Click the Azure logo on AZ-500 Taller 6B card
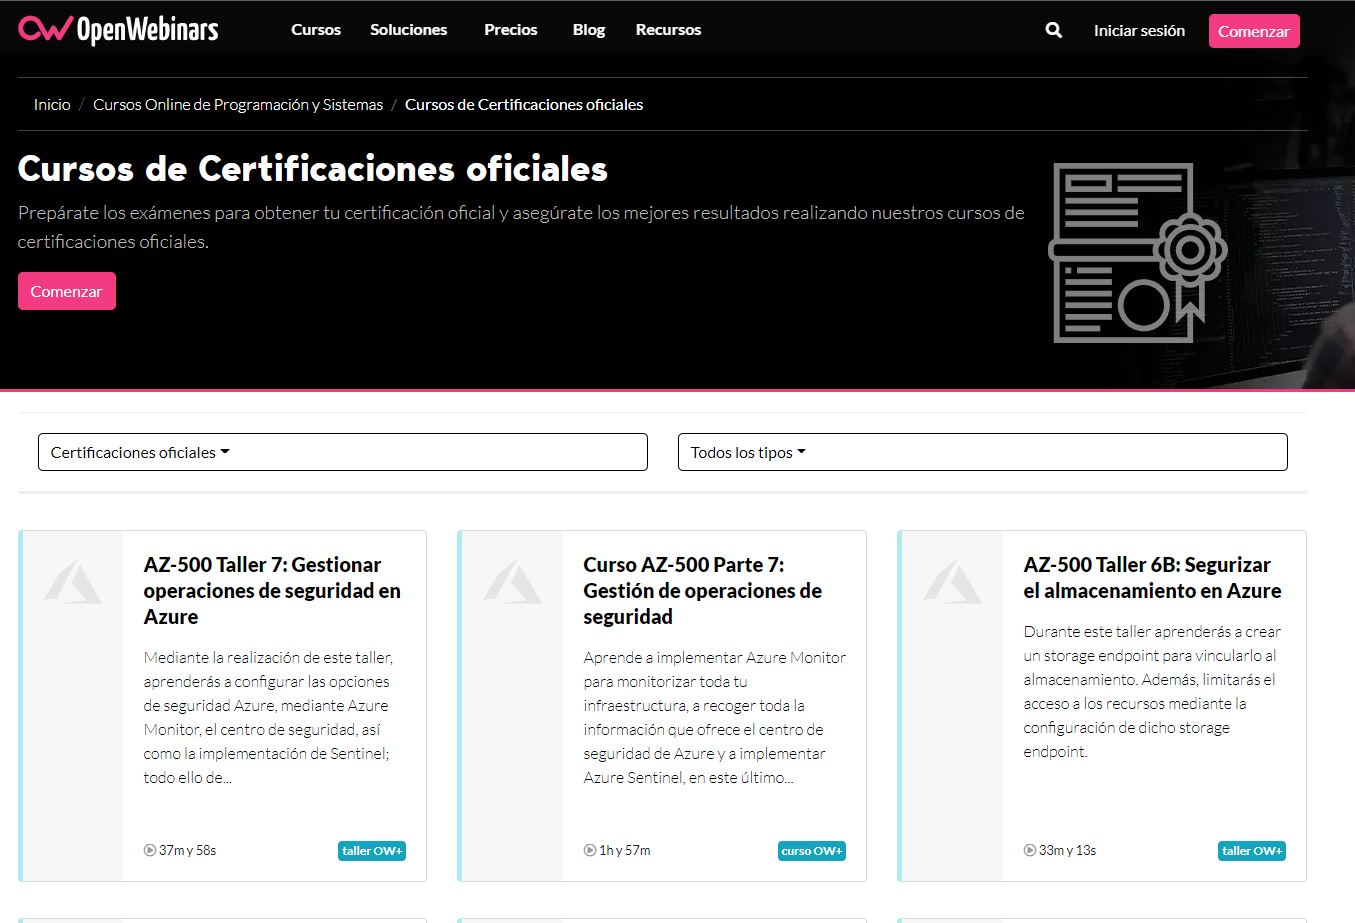Image resolution: width=1355 pixels, height=923 pixels. pos(953,582)
